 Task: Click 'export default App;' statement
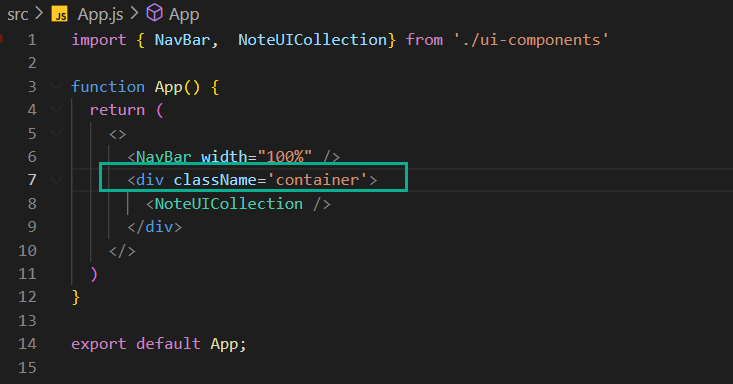pyautogui.click(x=159, y=344)
